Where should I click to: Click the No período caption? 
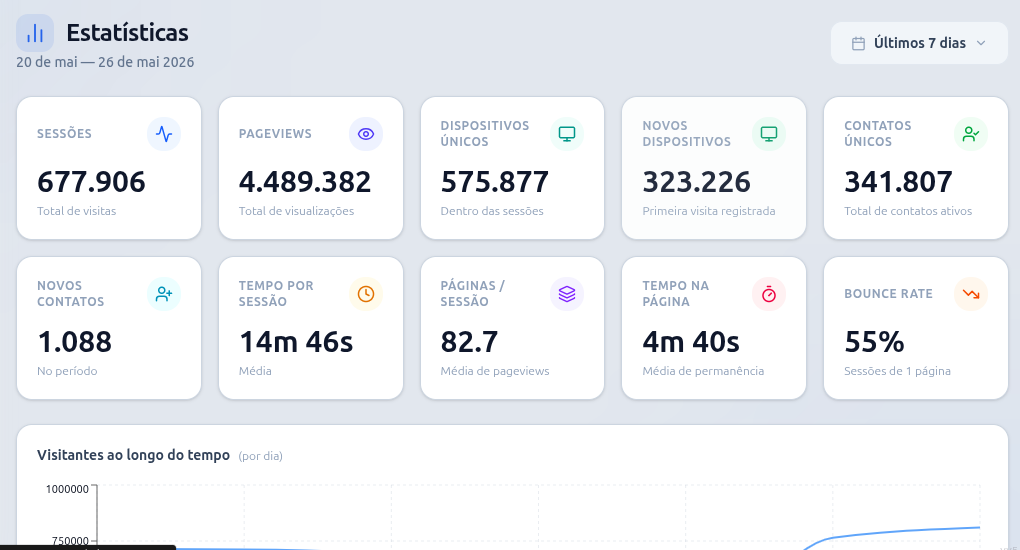click(67, 371)
